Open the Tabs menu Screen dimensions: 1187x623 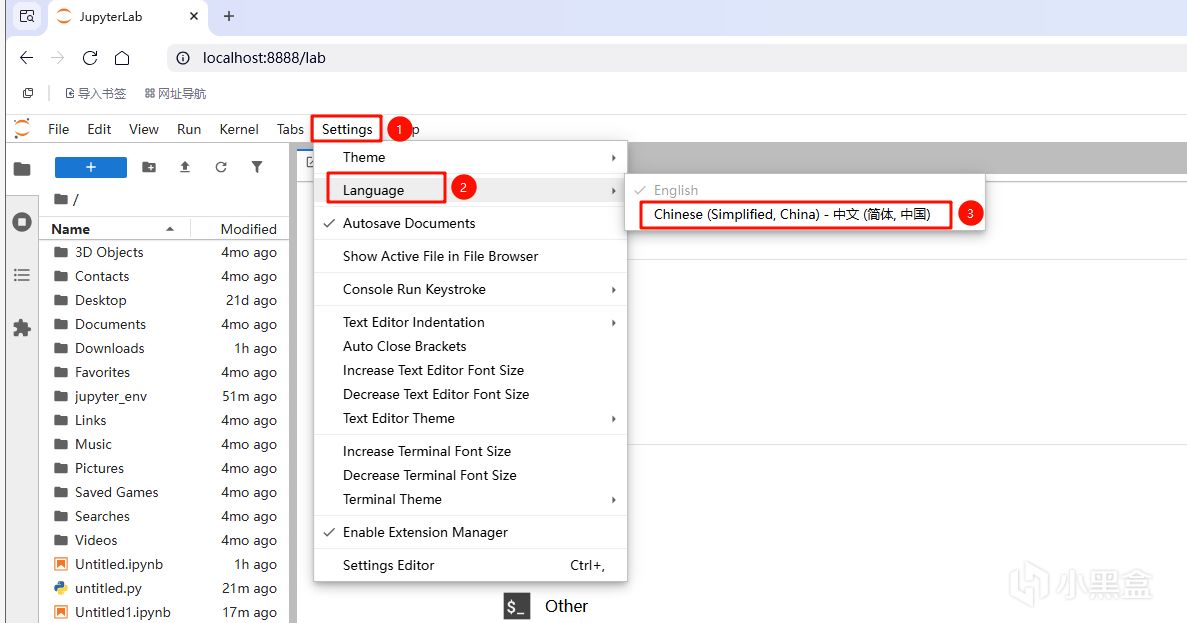point(290,129)
